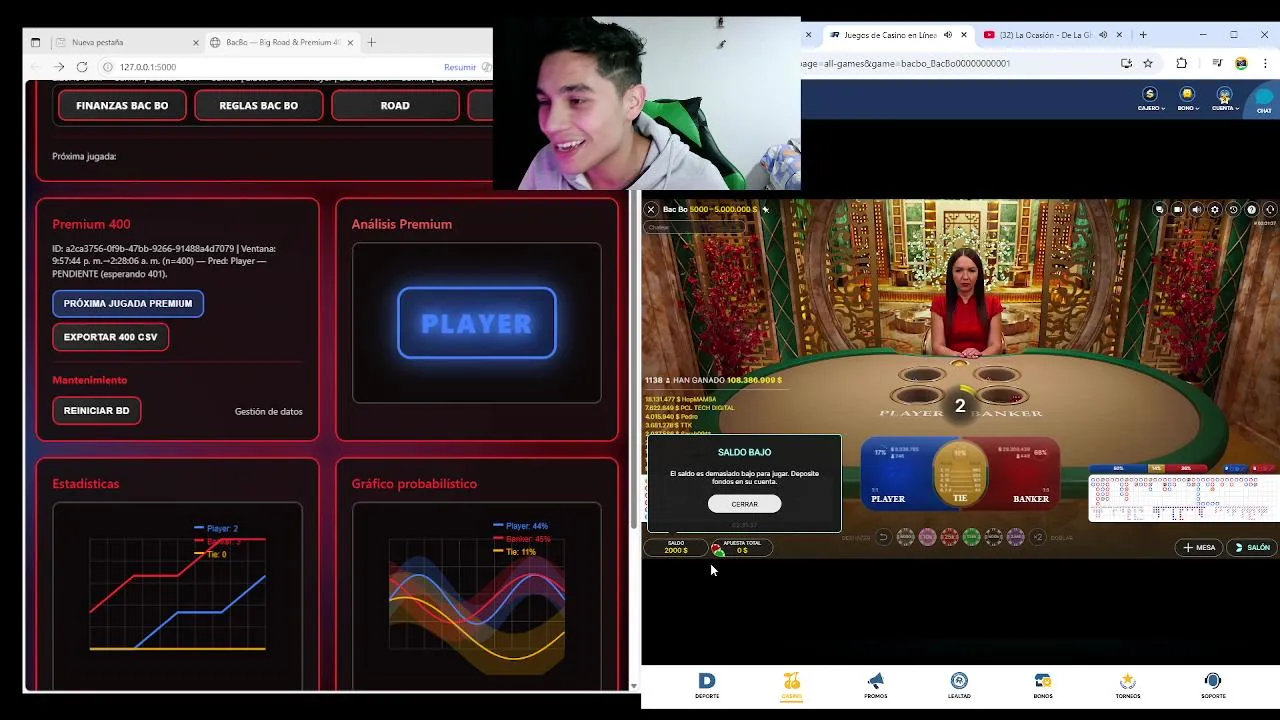The image size is (1280, 720).
Task: Click PRÓXIMA JUGADA PREMIUM button
Action: coord(128,303)
